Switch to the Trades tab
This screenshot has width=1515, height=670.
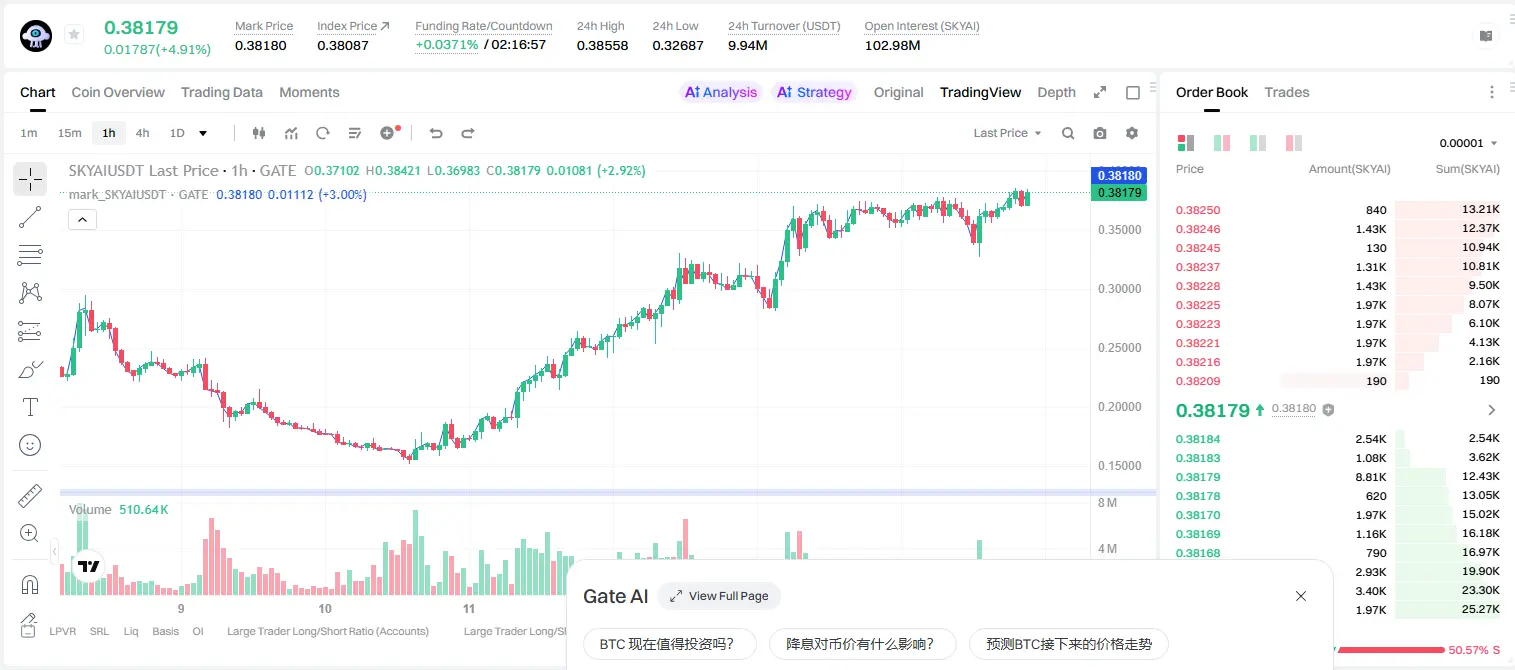pyautogui.click(x=1287, y=92)
